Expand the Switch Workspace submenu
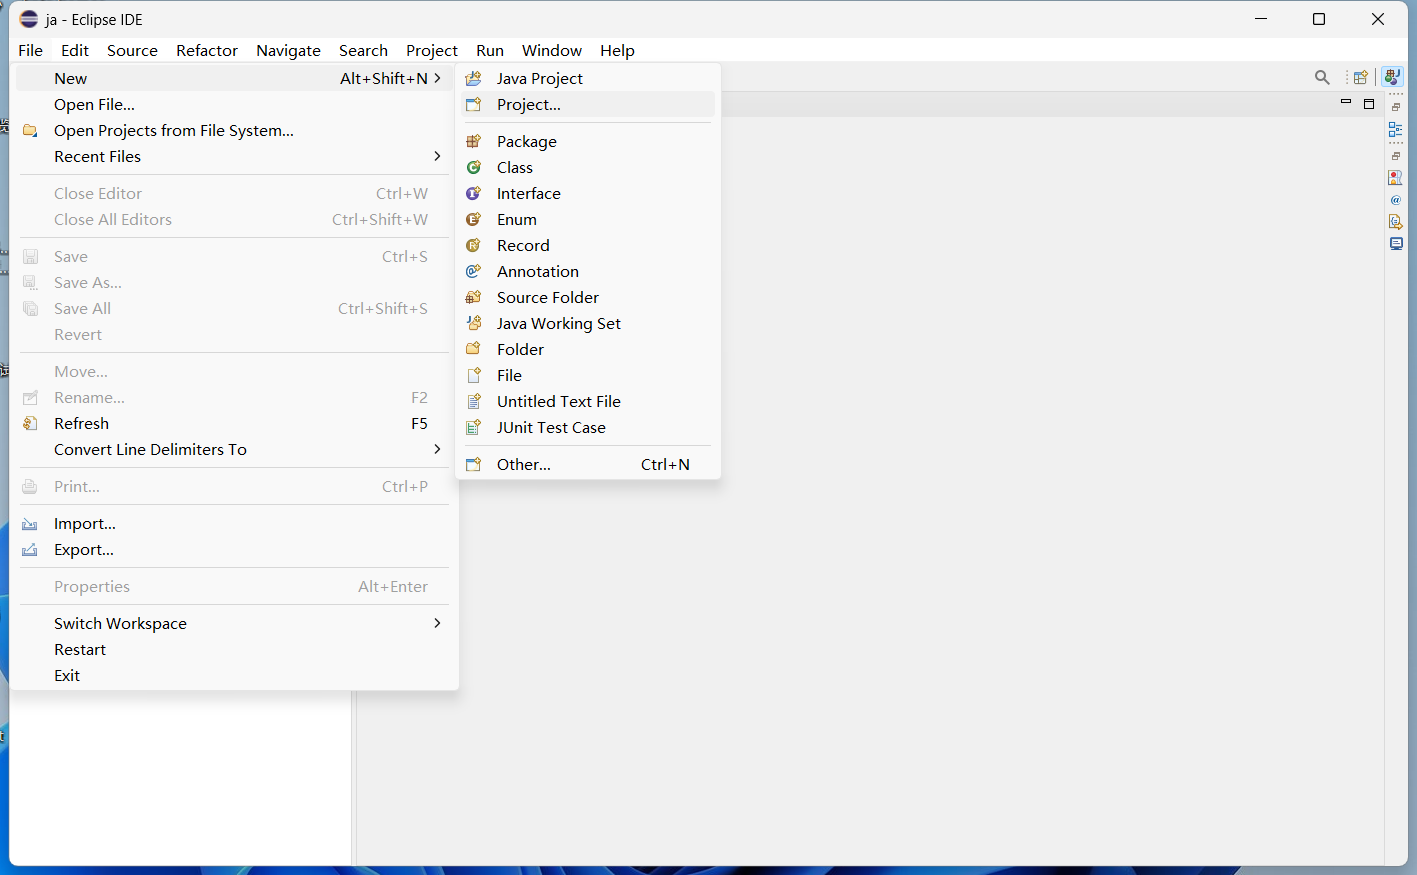The image size is (1417, 875). 231,623
